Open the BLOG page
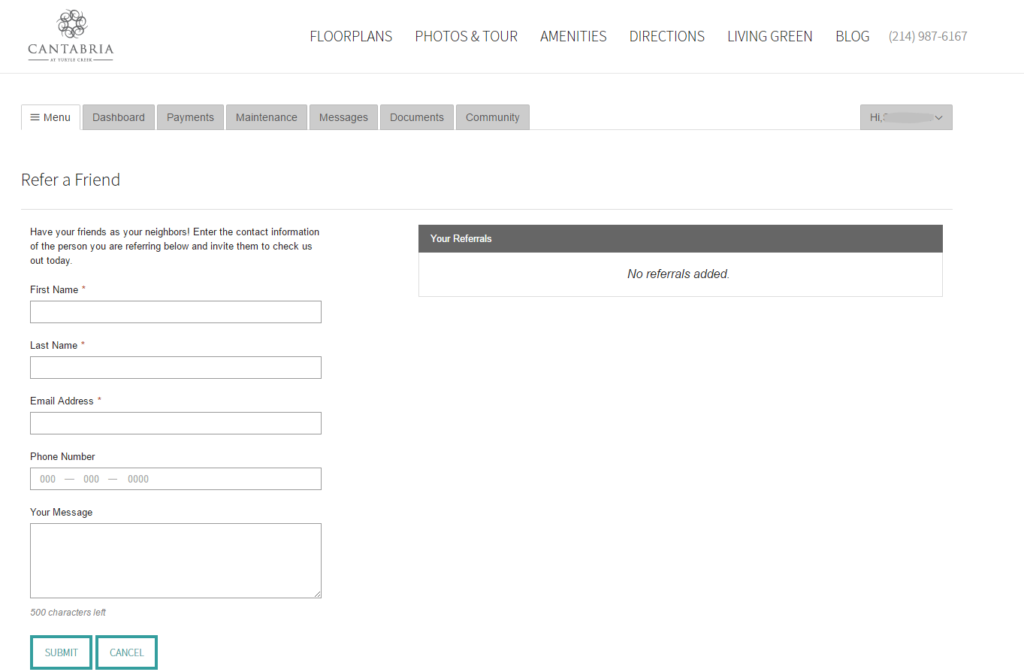 click(x=852, y=36)
